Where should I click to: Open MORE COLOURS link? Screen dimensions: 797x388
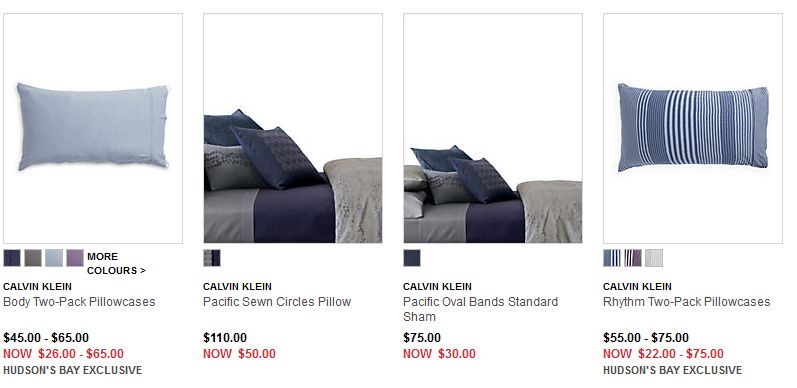(x=116, y=263)
